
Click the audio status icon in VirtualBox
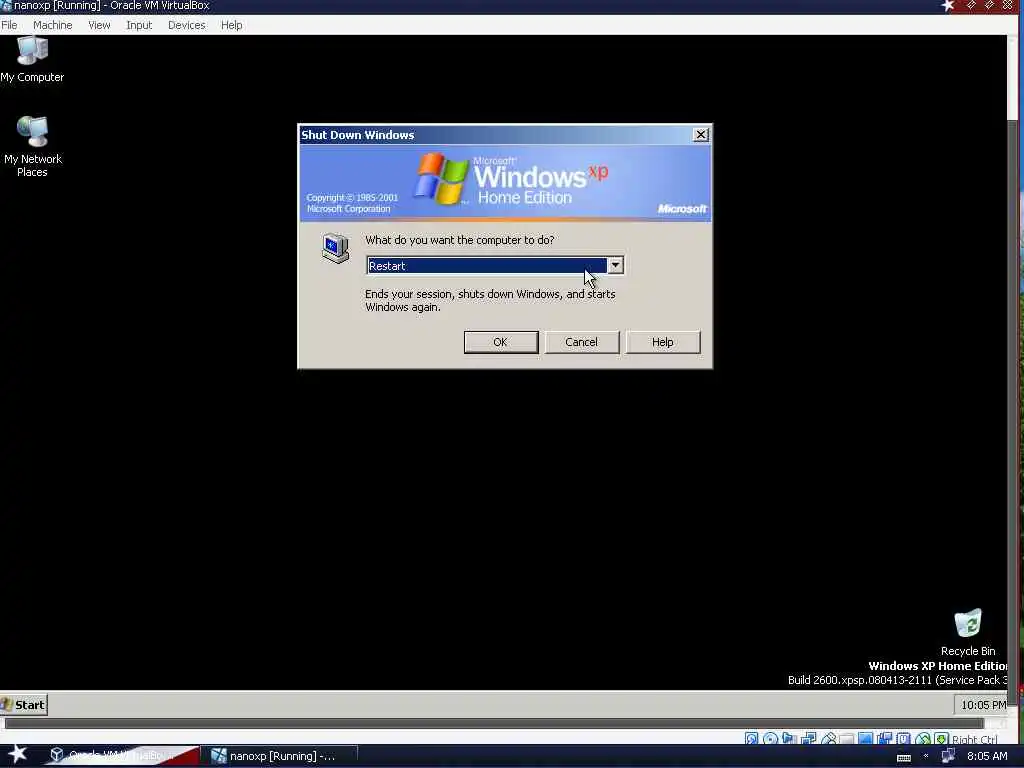789,739
